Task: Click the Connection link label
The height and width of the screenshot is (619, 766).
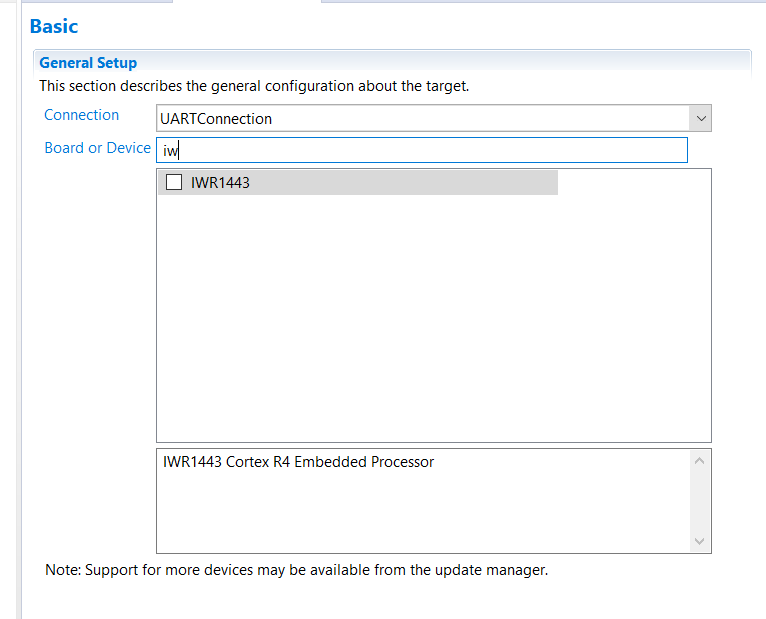Action: (x=81, y=115)
